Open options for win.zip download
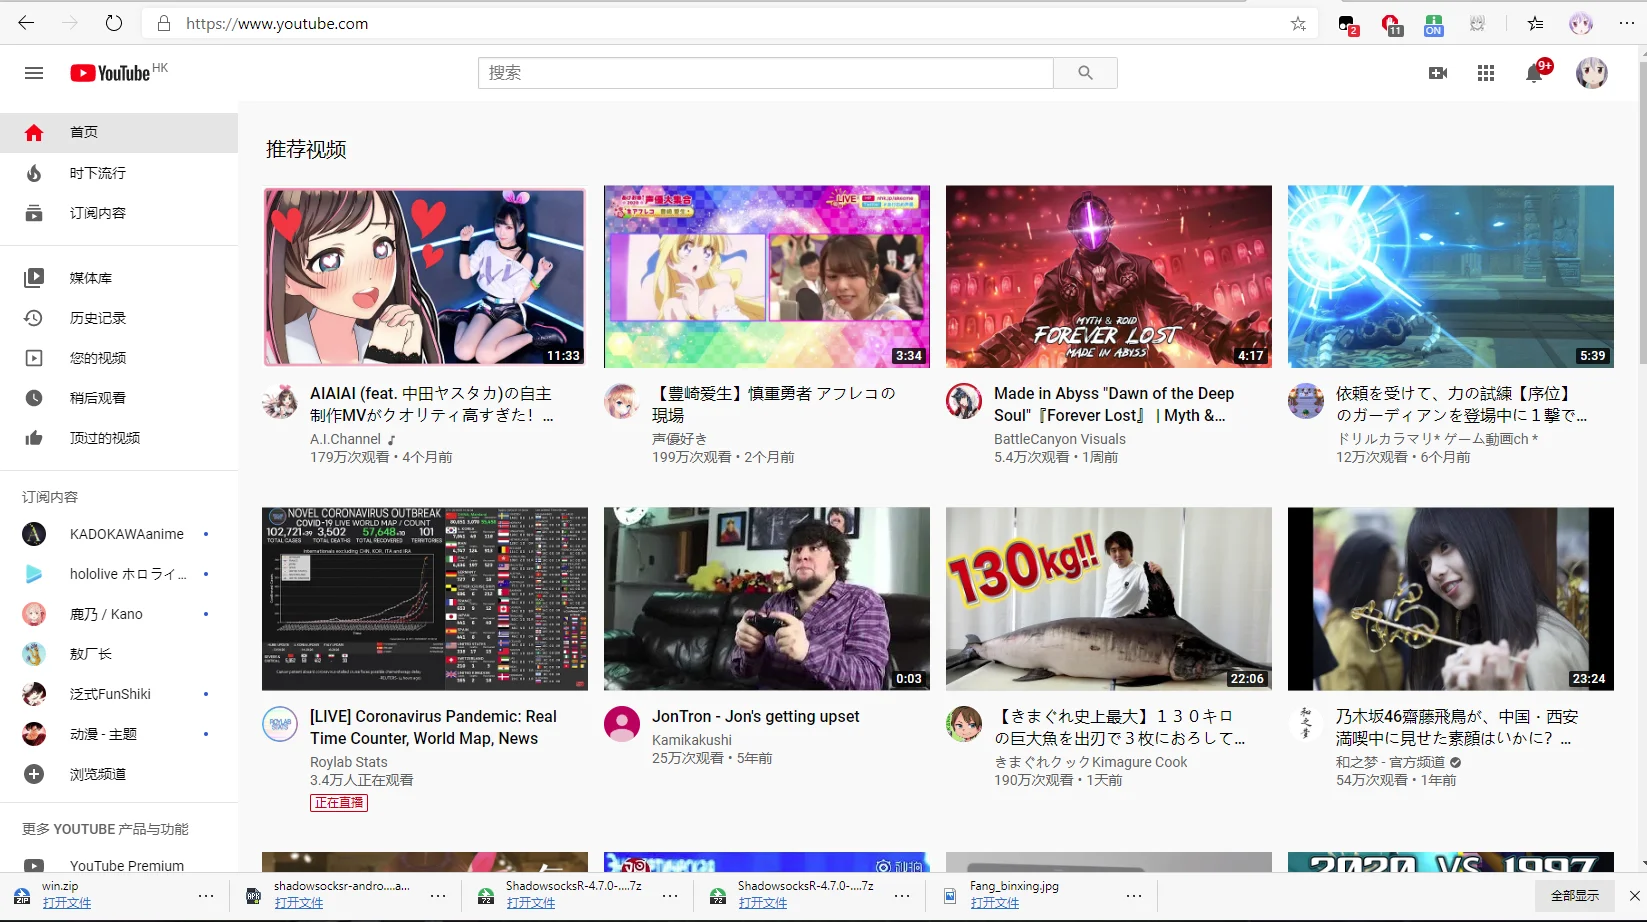Image resolution: width=1647 pixels, height=922 pixels. (x=206, y=896)
